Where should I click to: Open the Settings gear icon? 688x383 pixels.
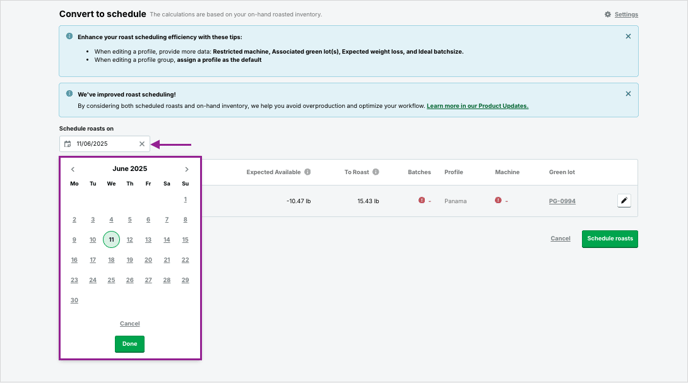click(x=608, y=14)
